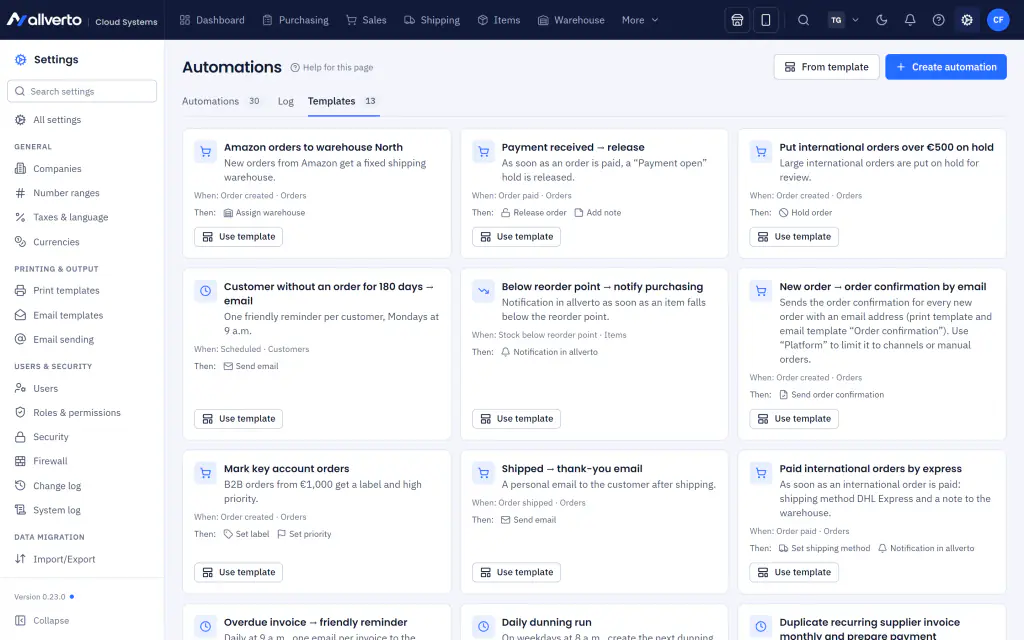The height and width of the screenshot is (640, 1024).
Task: Toggle dark mode moon icon
Action: coord(882,20)
